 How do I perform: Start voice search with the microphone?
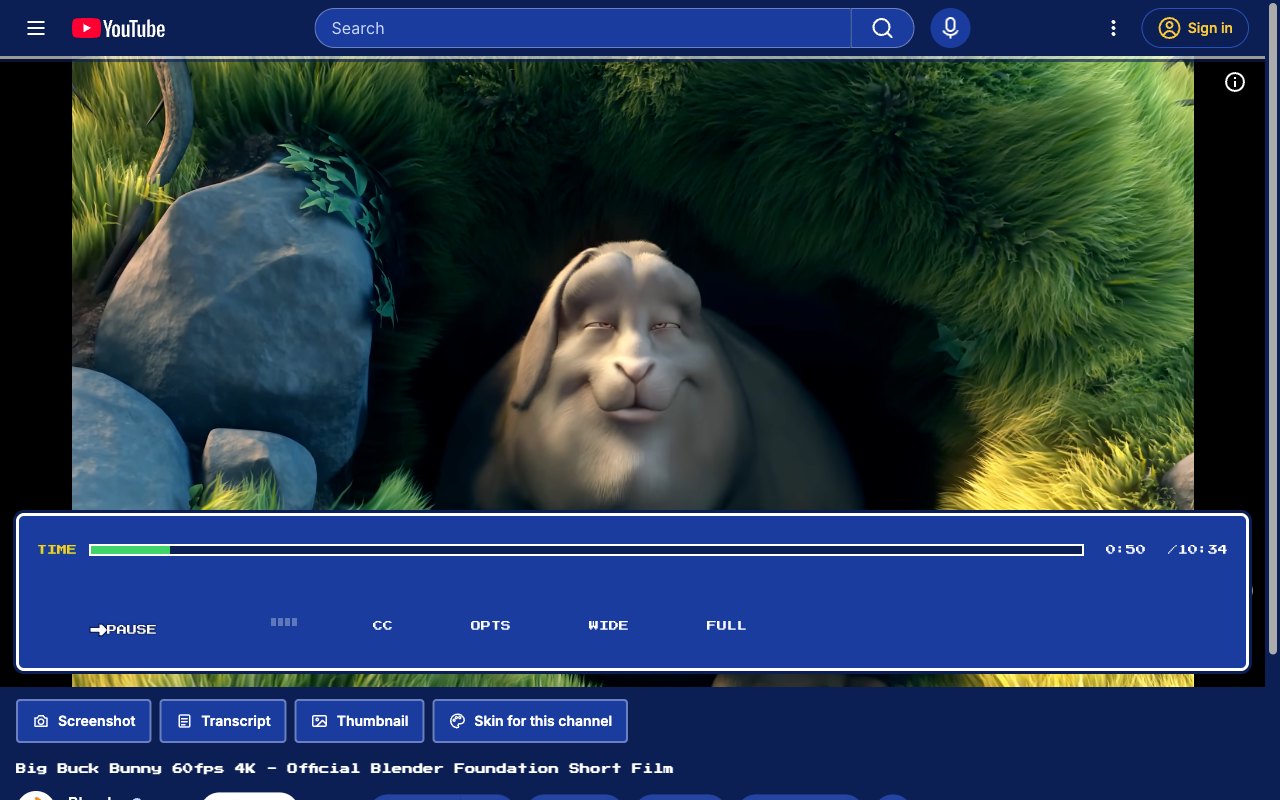coord(950,28)
